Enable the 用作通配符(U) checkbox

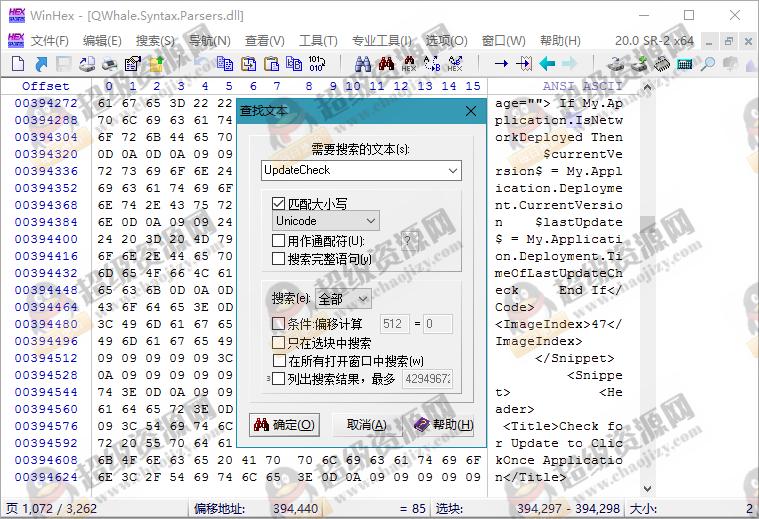278,241
